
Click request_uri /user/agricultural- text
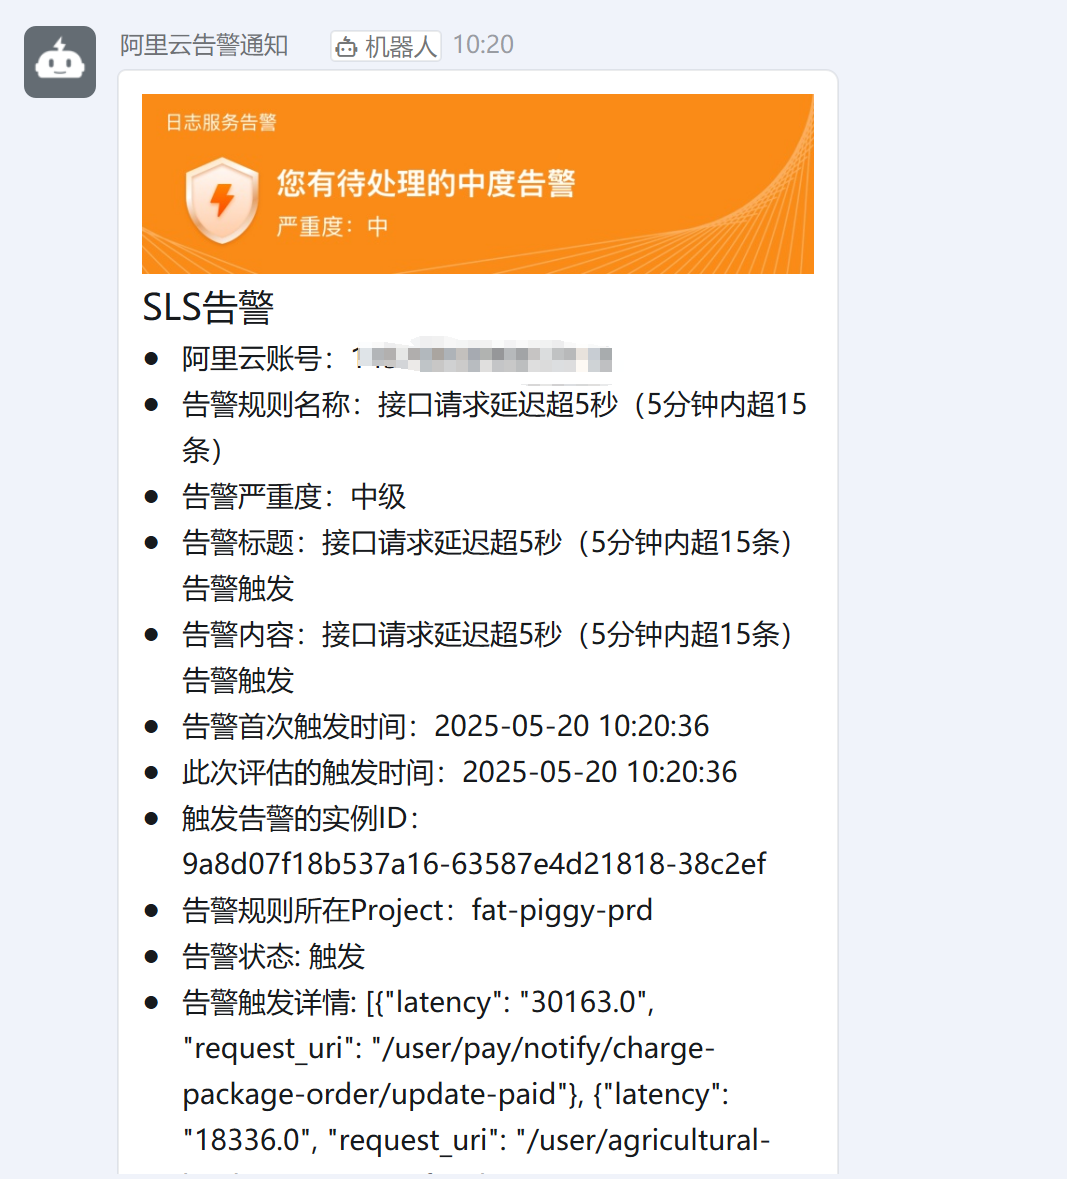coord(643,1141)
